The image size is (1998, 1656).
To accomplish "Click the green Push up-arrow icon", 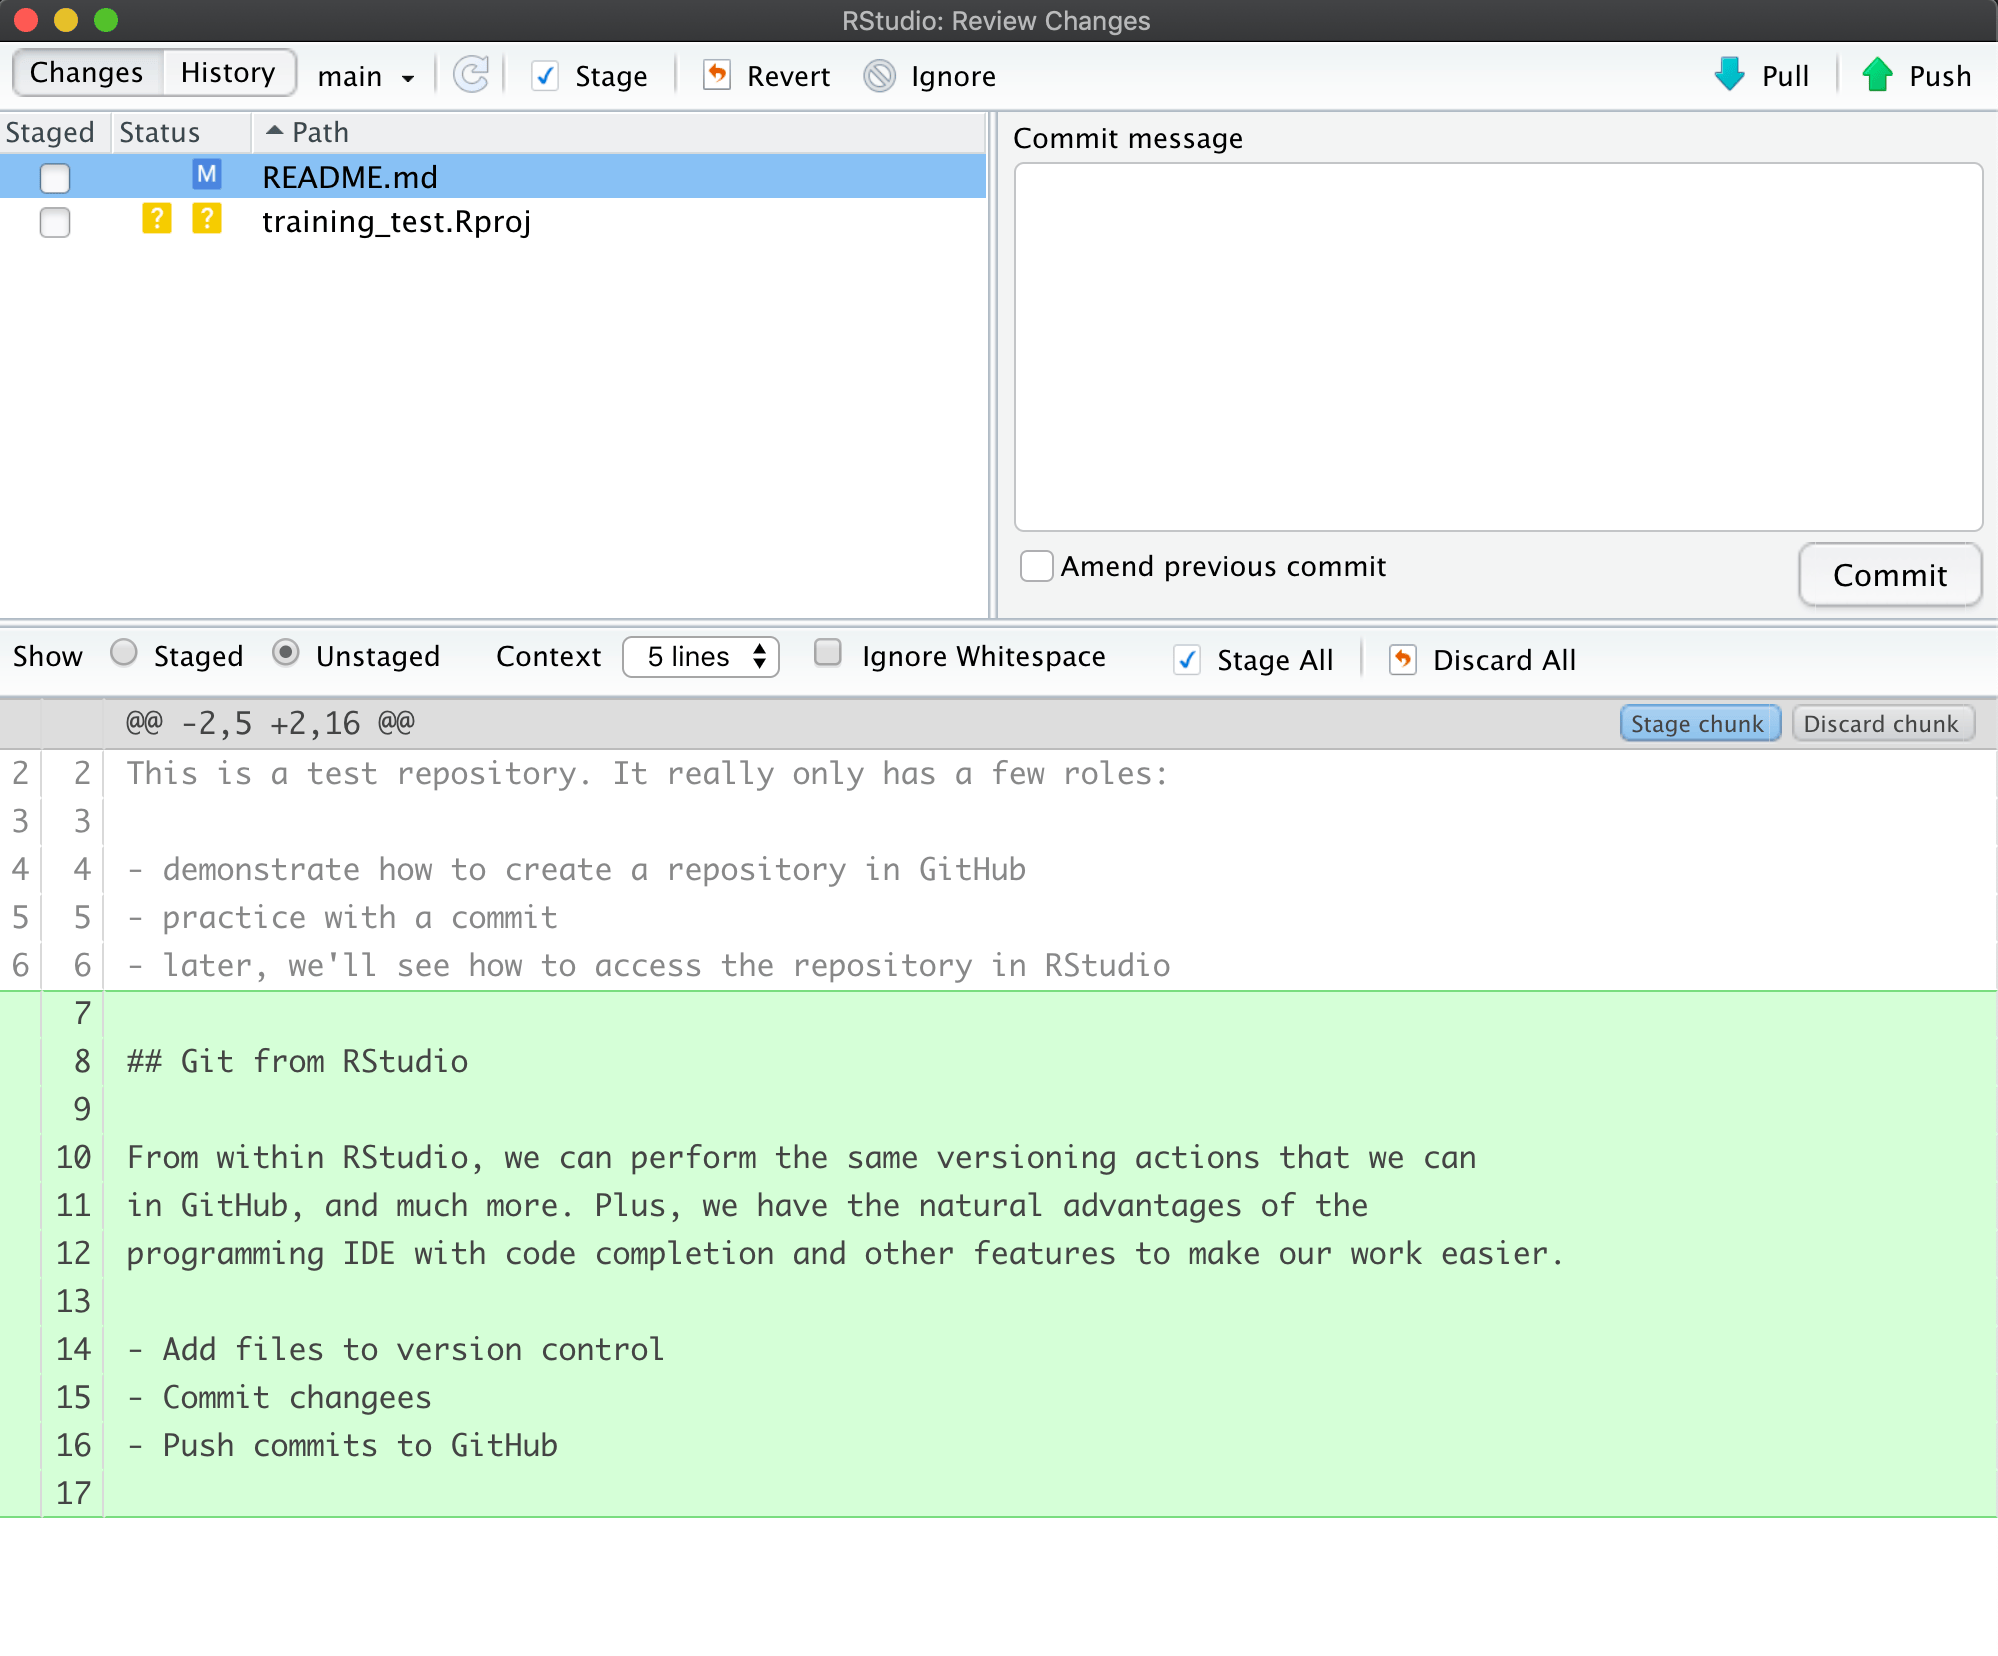I will pyautogui.click(x=1877, y=74).
